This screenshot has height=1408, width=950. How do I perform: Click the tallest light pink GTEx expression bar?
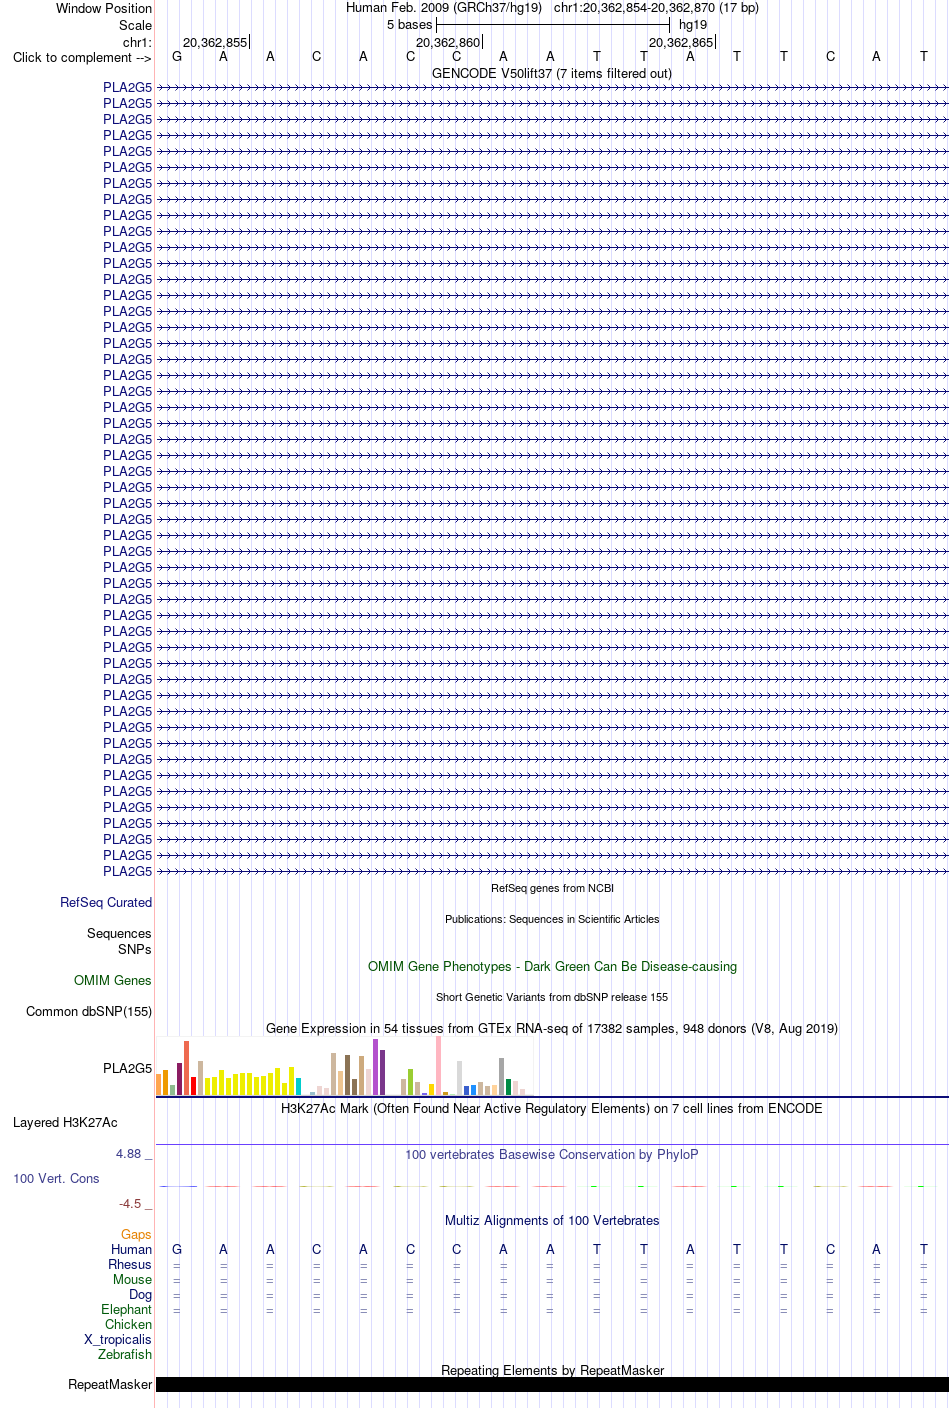pyautogui.click(x=438, y=1066)
